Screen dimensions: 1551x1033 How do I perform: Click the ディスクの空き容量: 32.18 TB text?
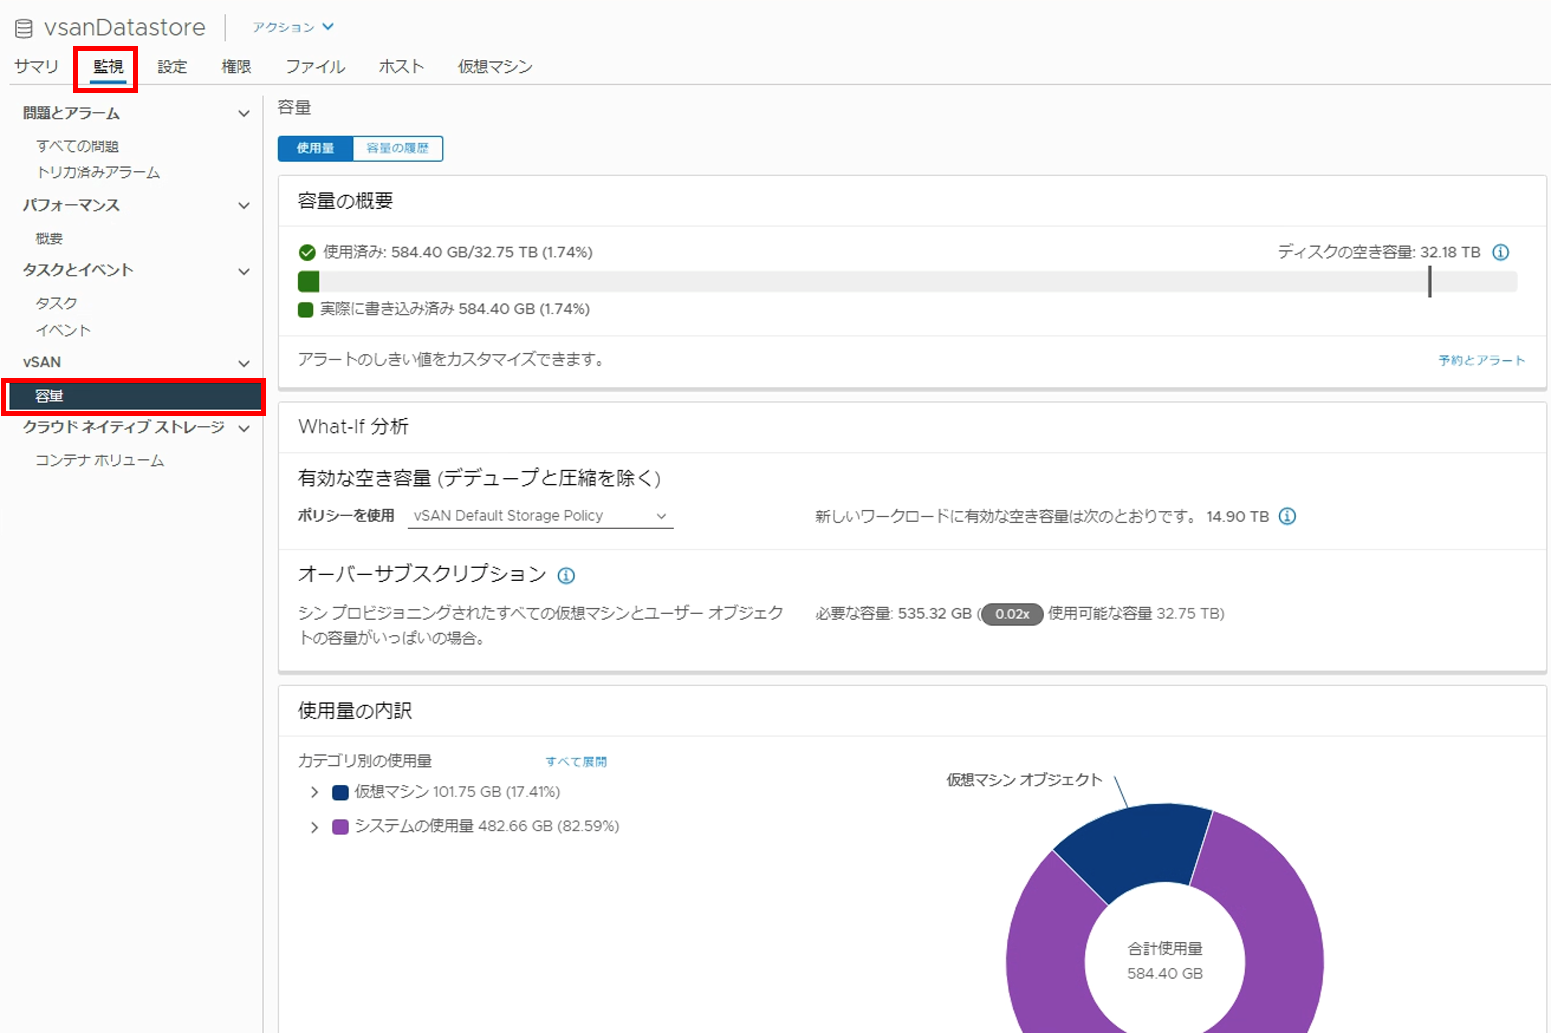click(x=1379, y=252)
